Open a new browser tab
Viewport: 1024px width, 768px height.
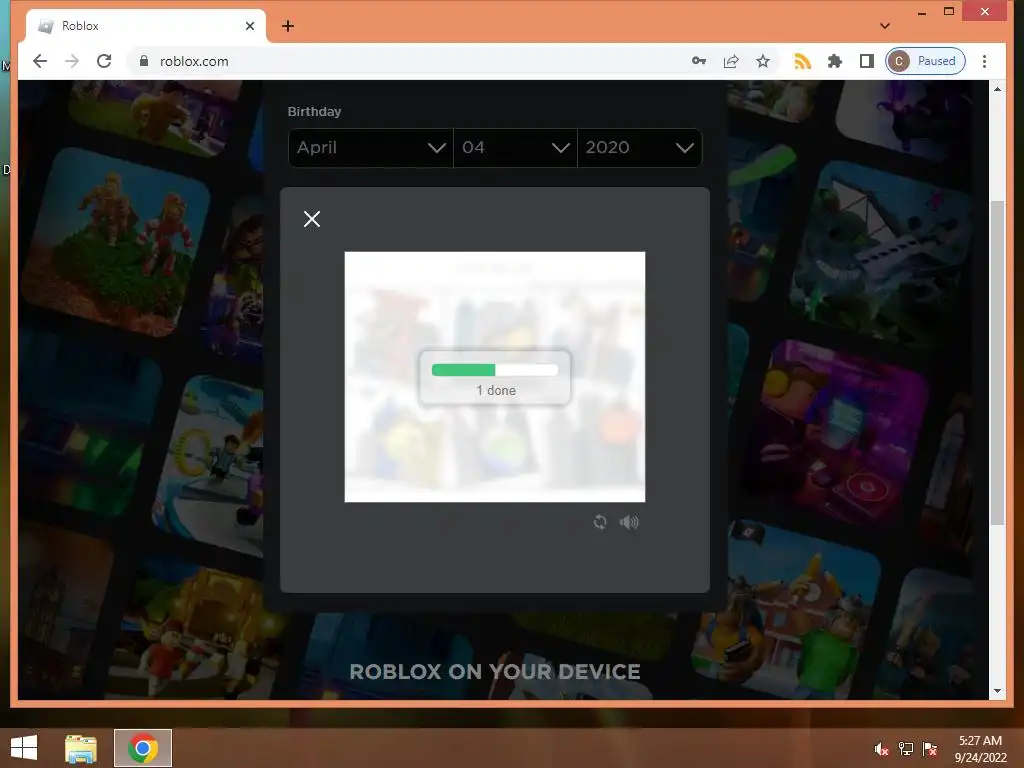point(288,26)
